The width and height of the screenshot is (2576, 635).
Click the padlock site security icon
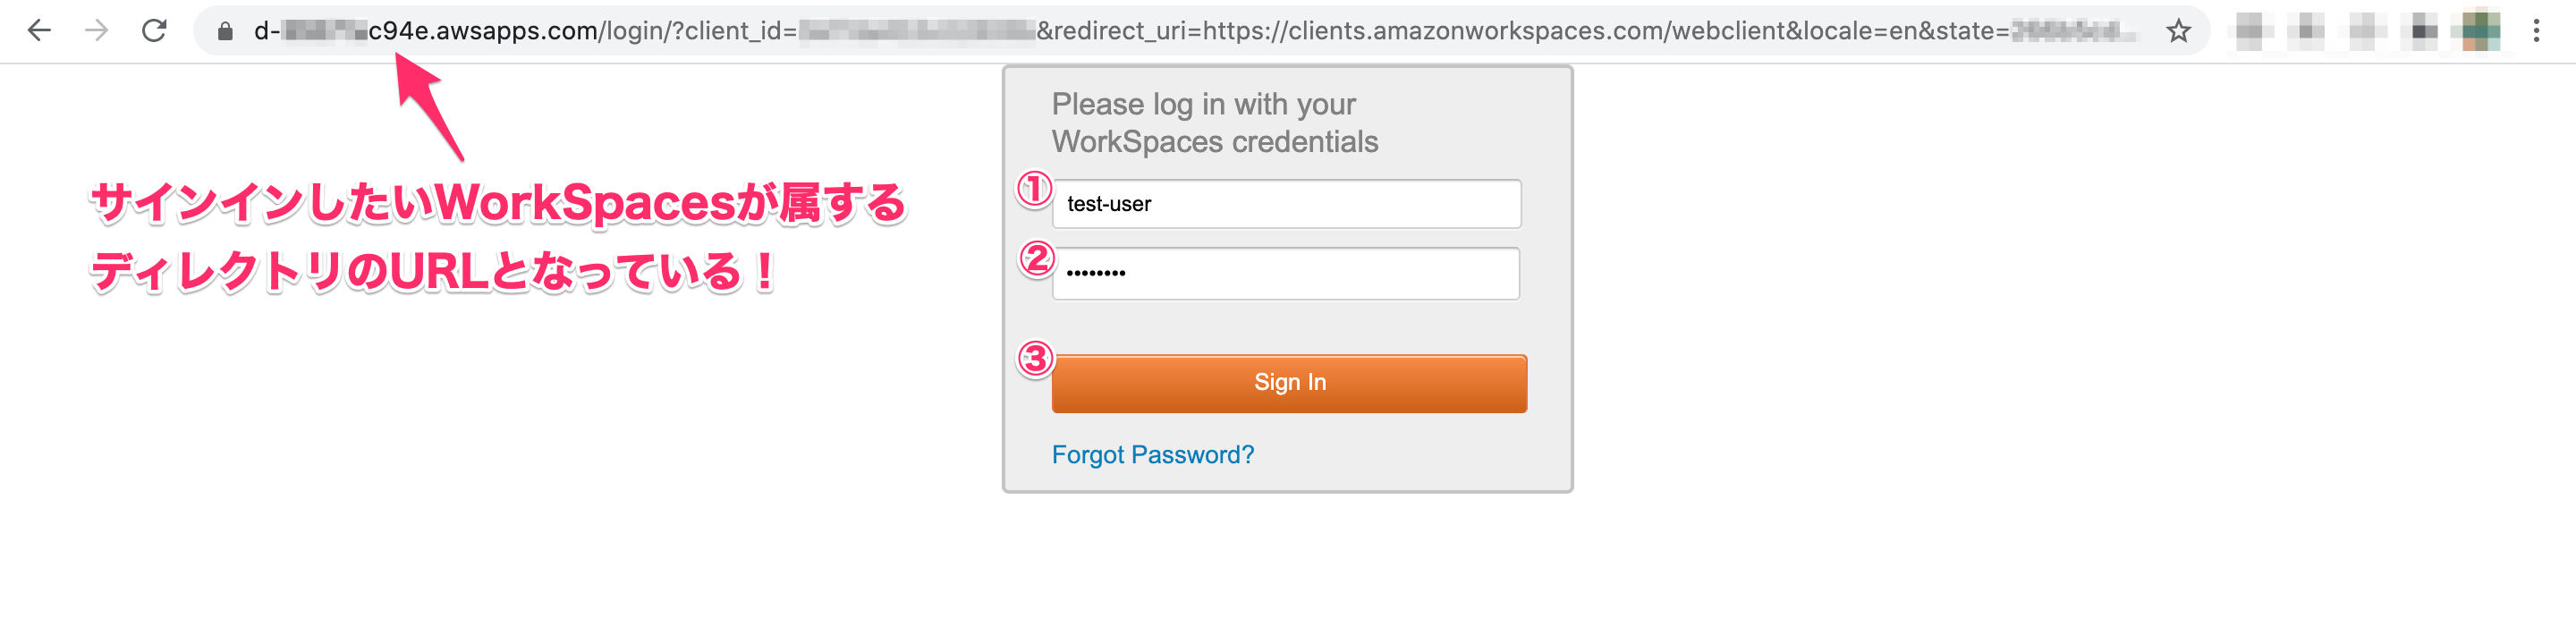[226, 32]
